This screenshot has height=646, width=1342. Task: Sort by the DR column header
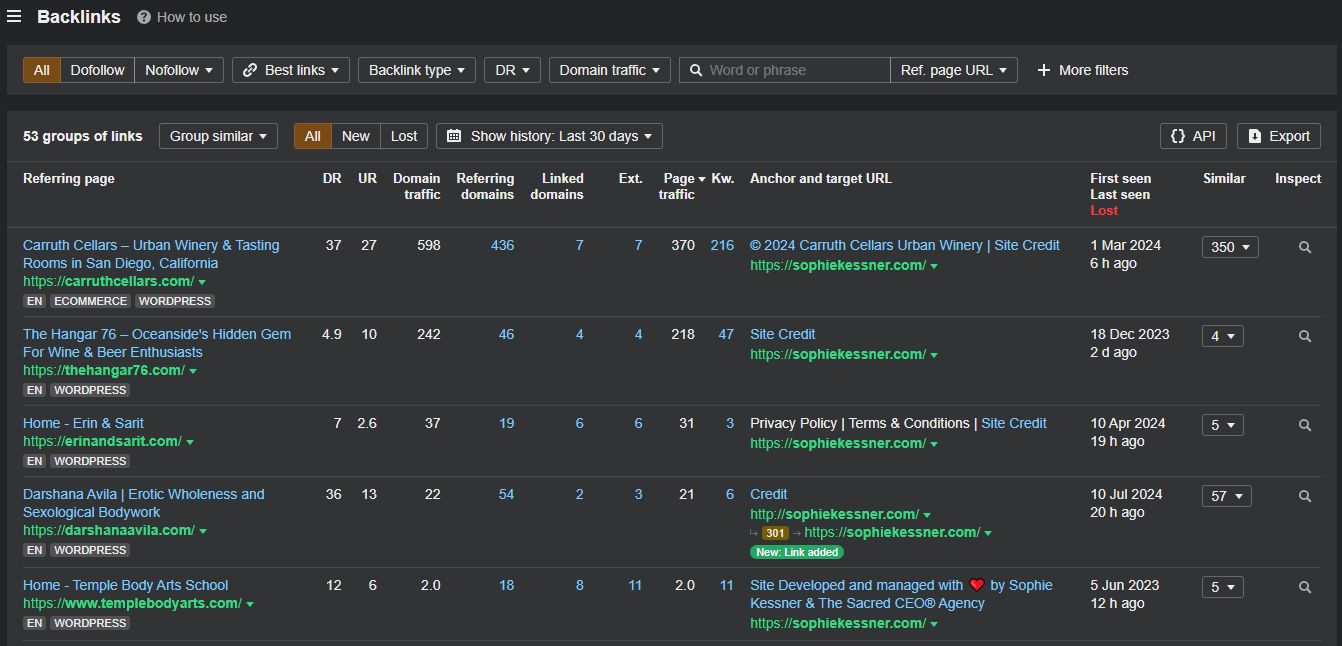[332, 178]
